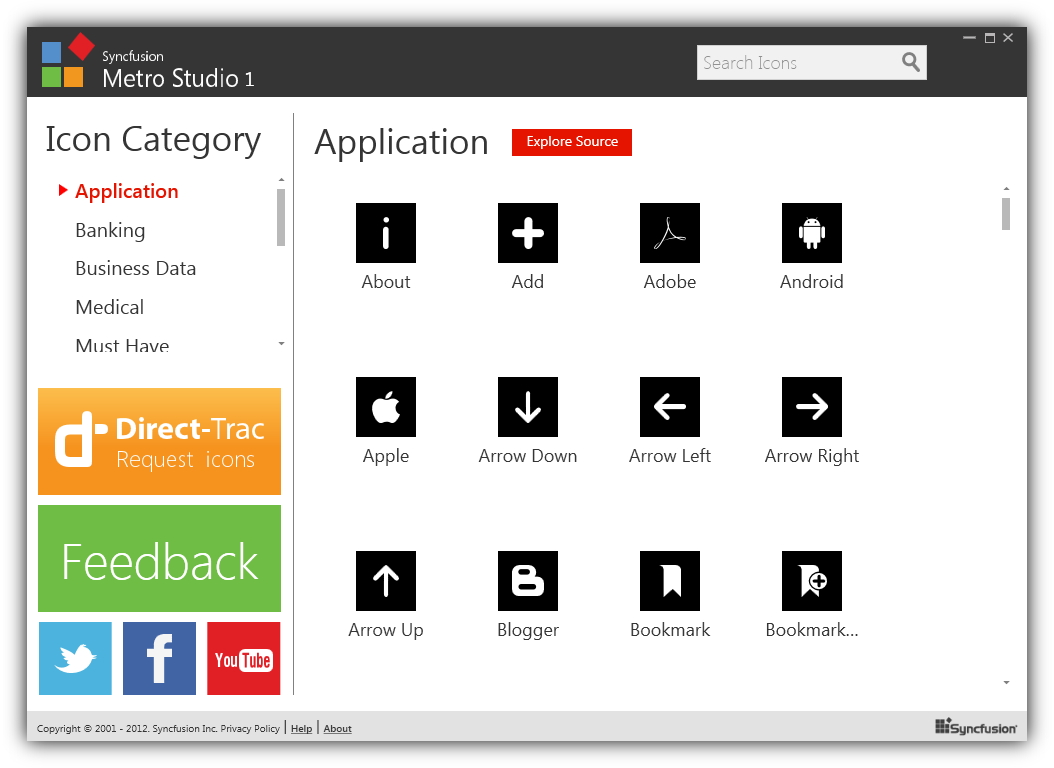Open the Help link in footer

[x=301, y=728]
